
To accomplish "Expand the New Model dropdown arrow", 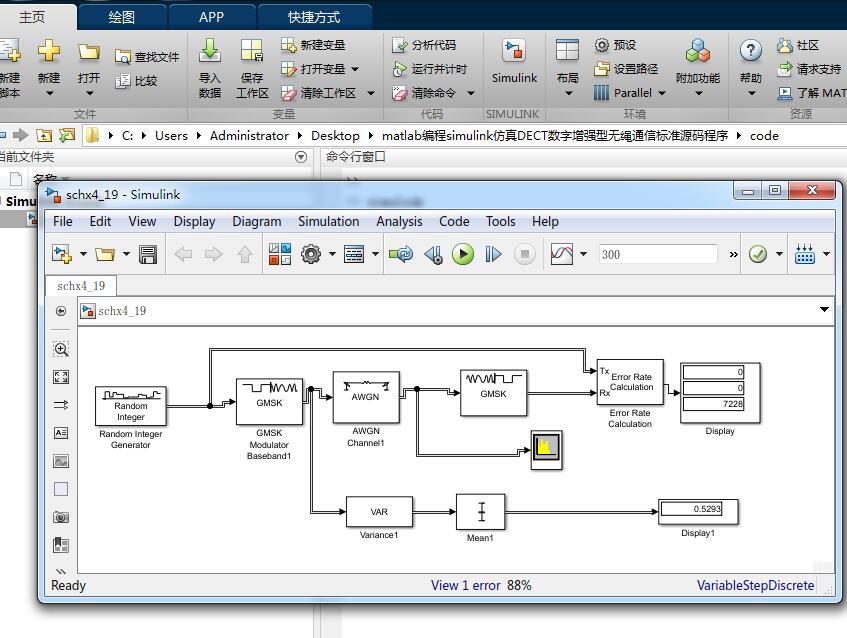I will (x=83, y=254).
